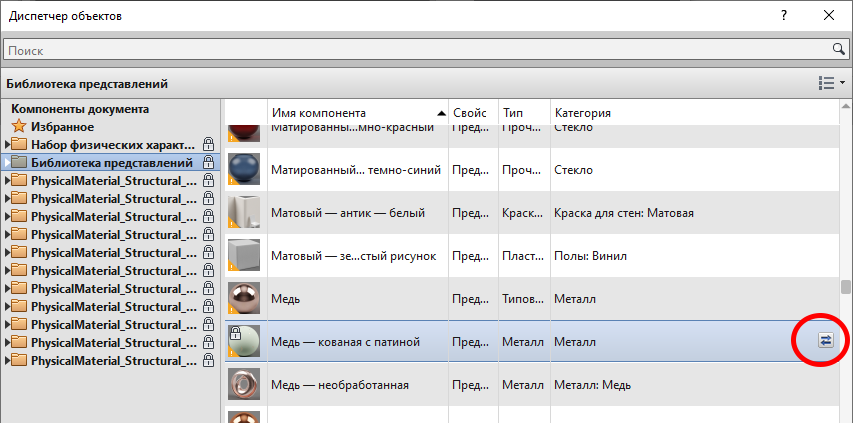Sort by the Категория column header

click(x=694, y=113)
